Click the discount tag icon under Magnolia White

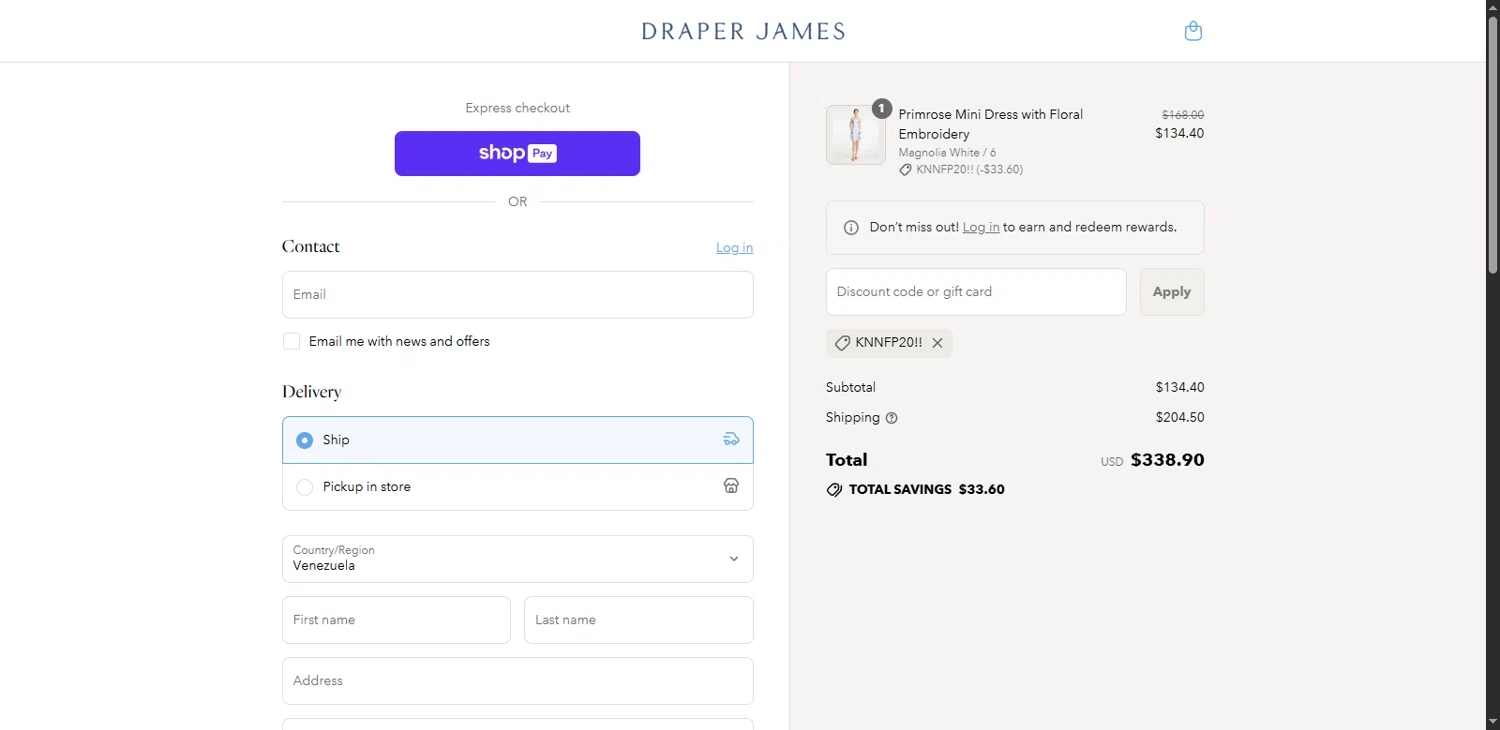pos(905,170)
